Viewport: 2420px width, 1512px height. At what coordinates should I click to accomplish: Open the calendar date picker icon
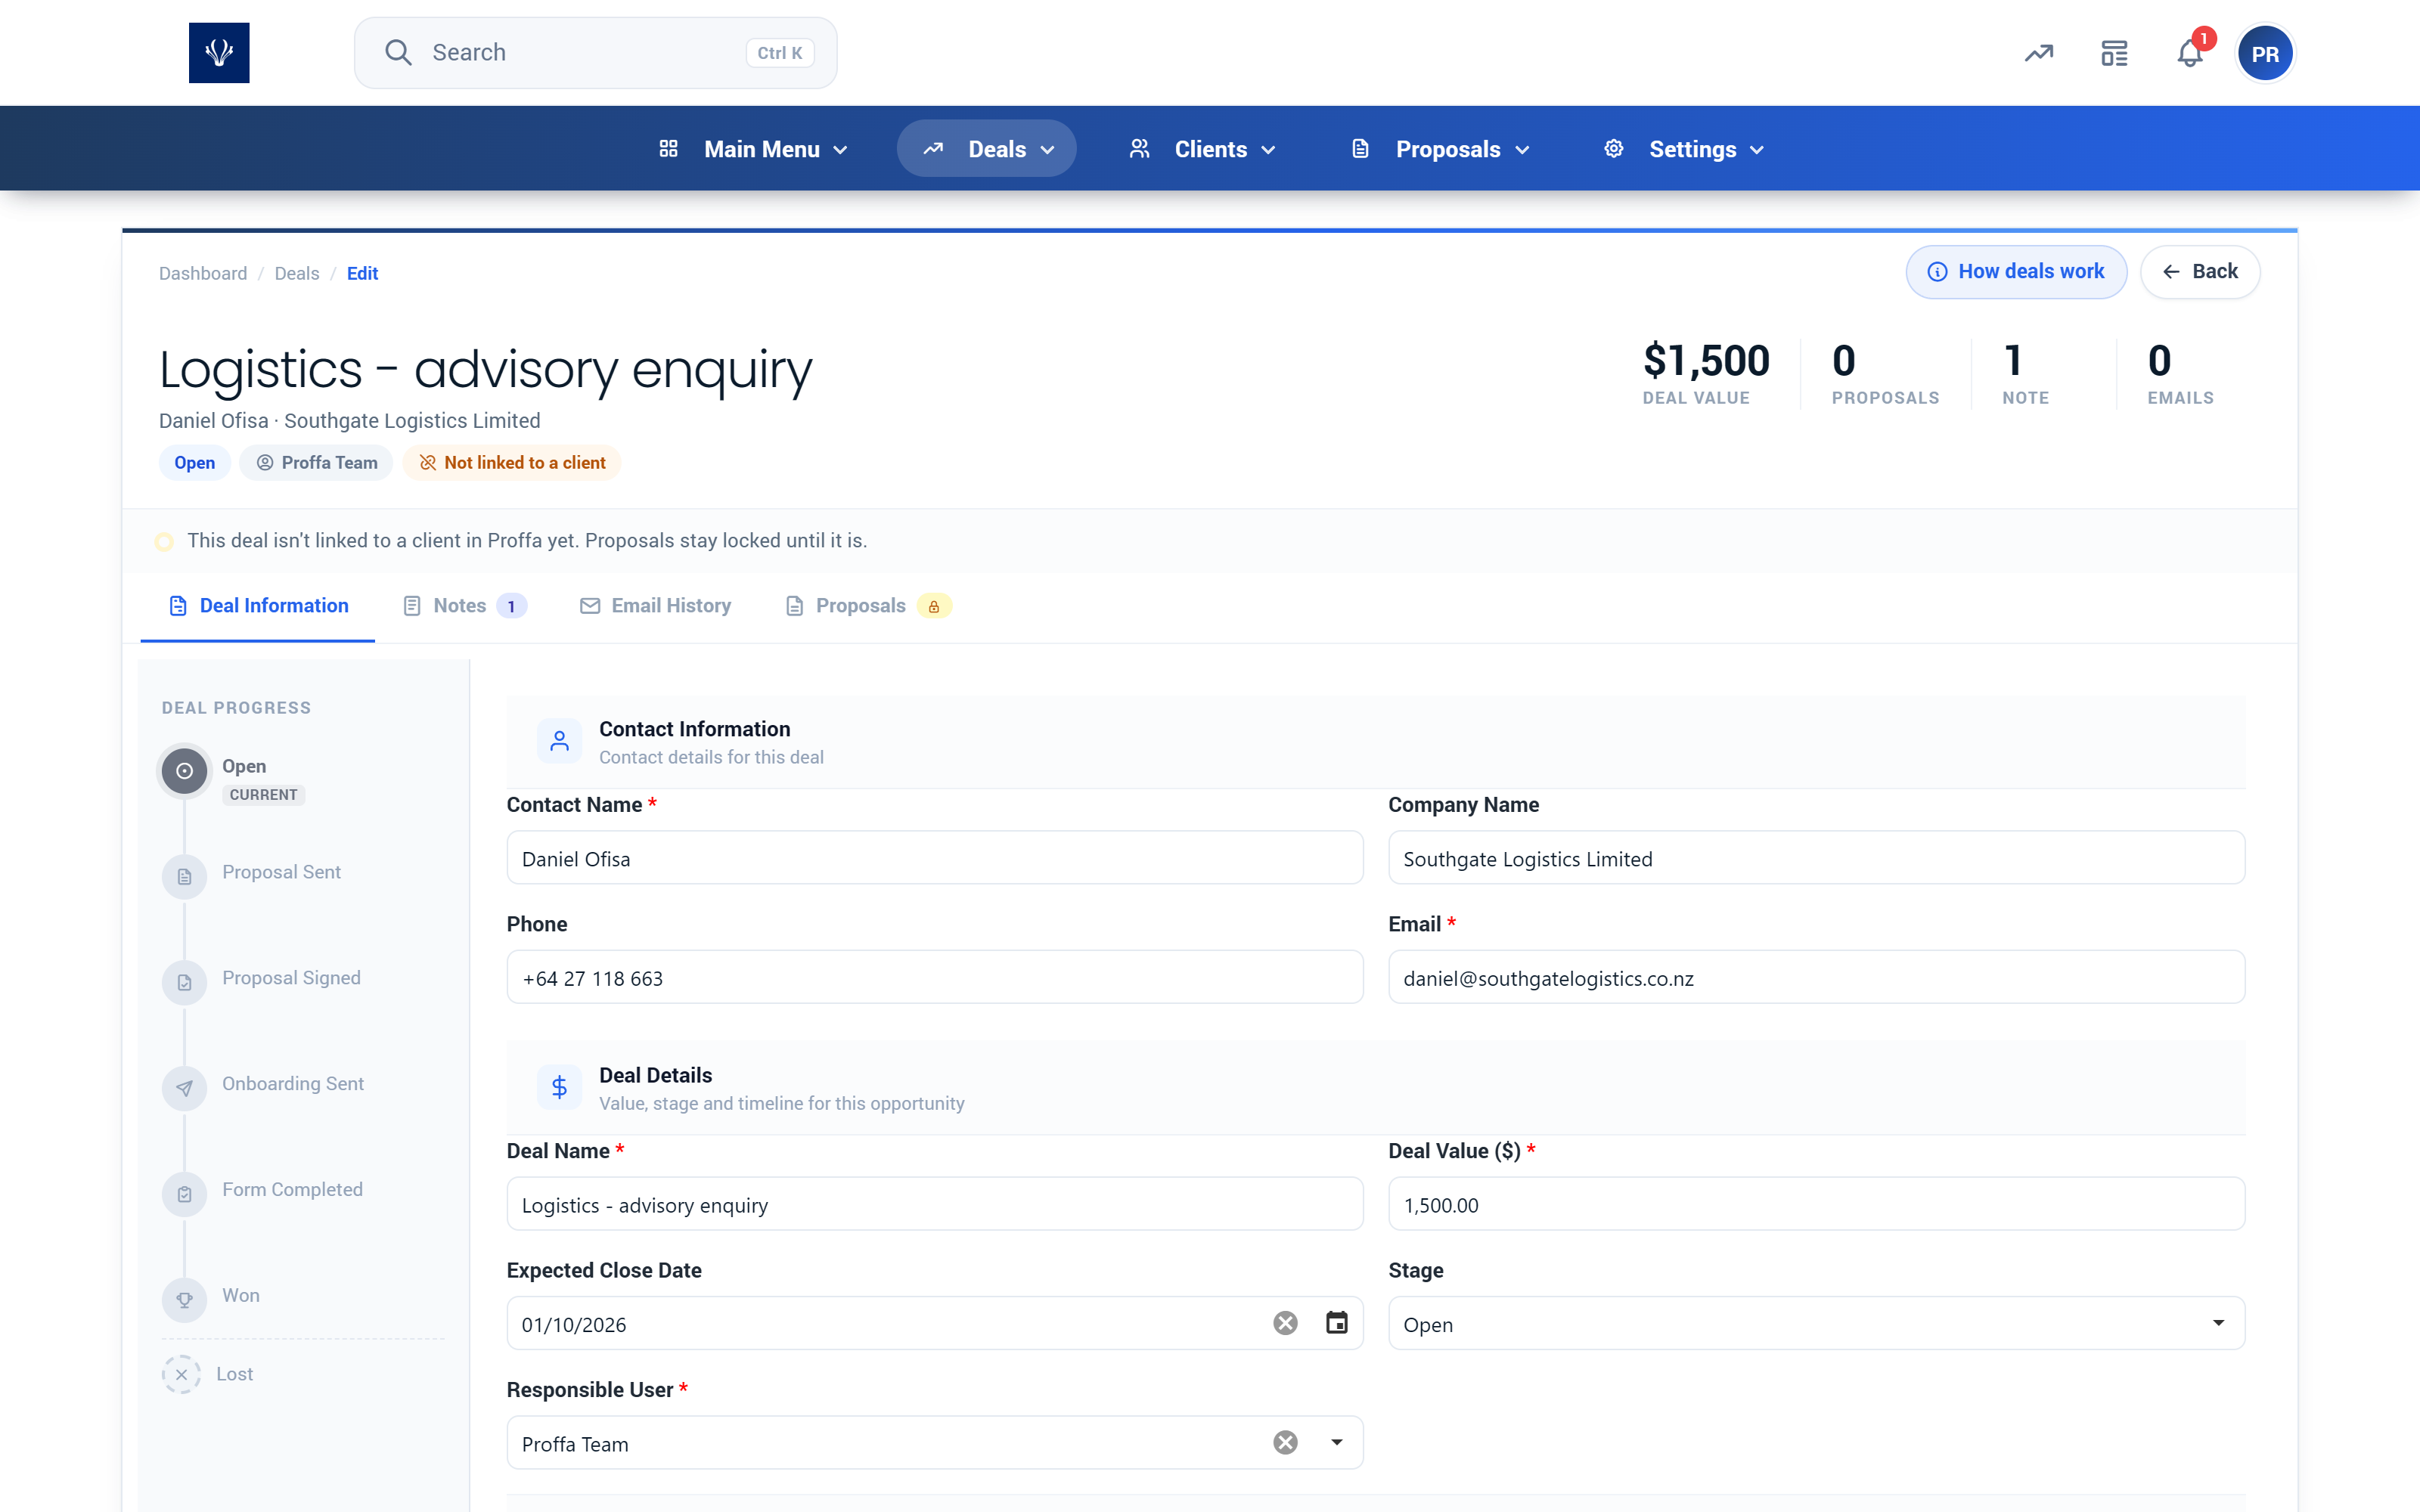click(1336, 1323)
